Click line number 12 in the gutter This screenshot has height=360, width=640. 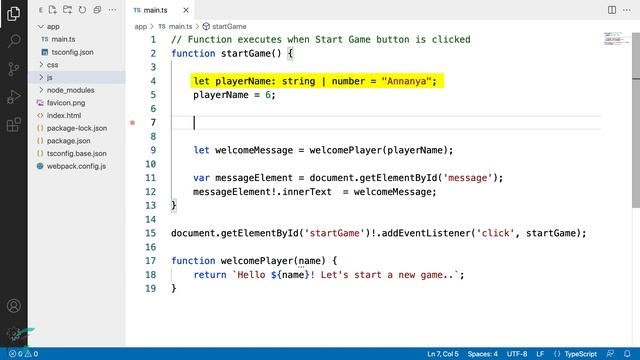151,192
